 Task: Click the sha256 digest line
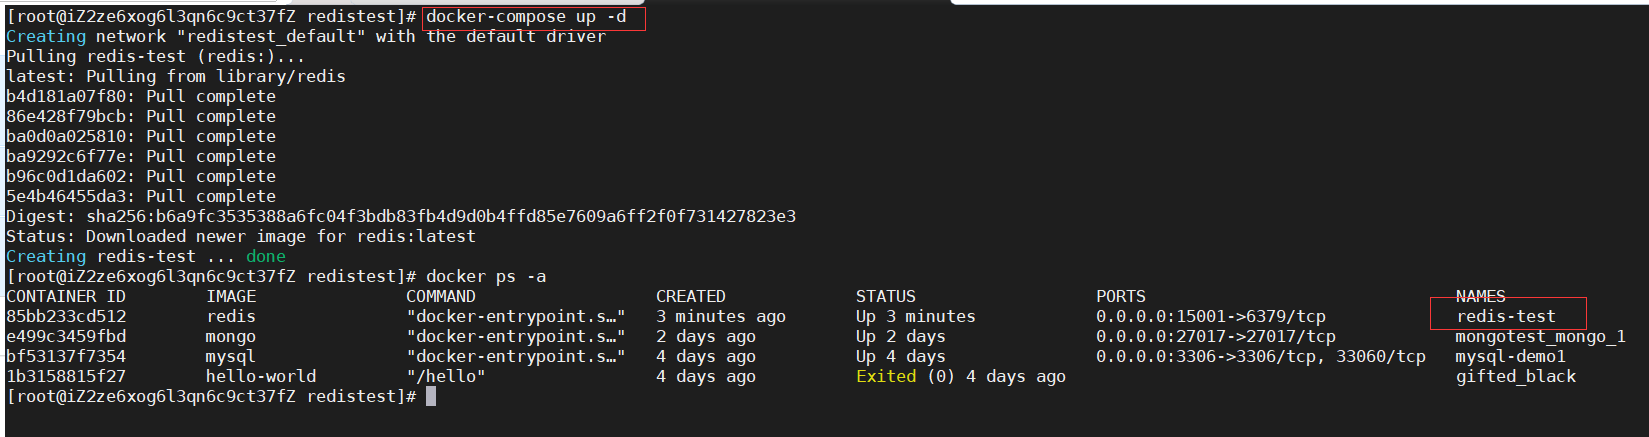click(400, 216)
